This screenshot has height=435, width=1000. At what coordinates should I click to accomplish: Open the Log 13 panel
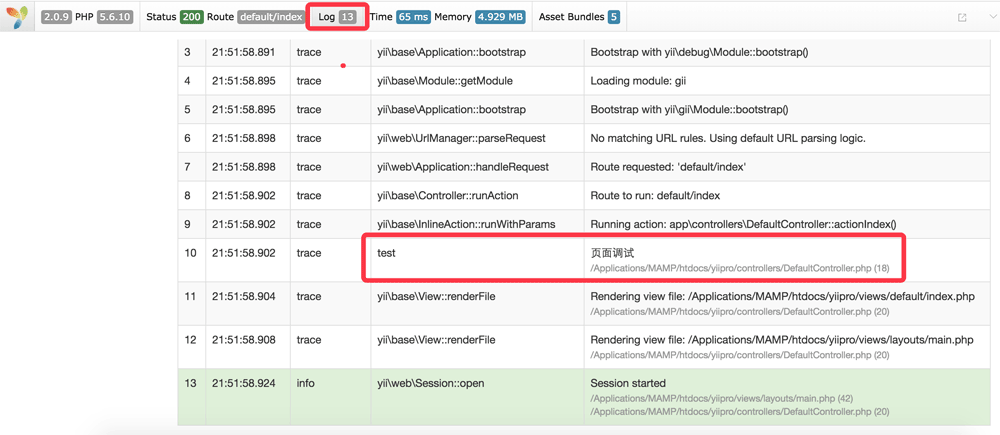(336, 17)
